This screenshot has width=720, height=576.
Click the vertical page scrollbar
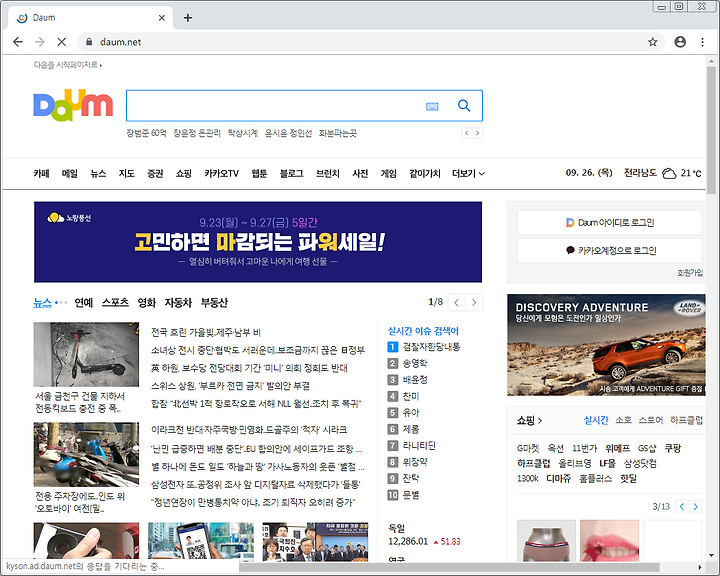711,130
